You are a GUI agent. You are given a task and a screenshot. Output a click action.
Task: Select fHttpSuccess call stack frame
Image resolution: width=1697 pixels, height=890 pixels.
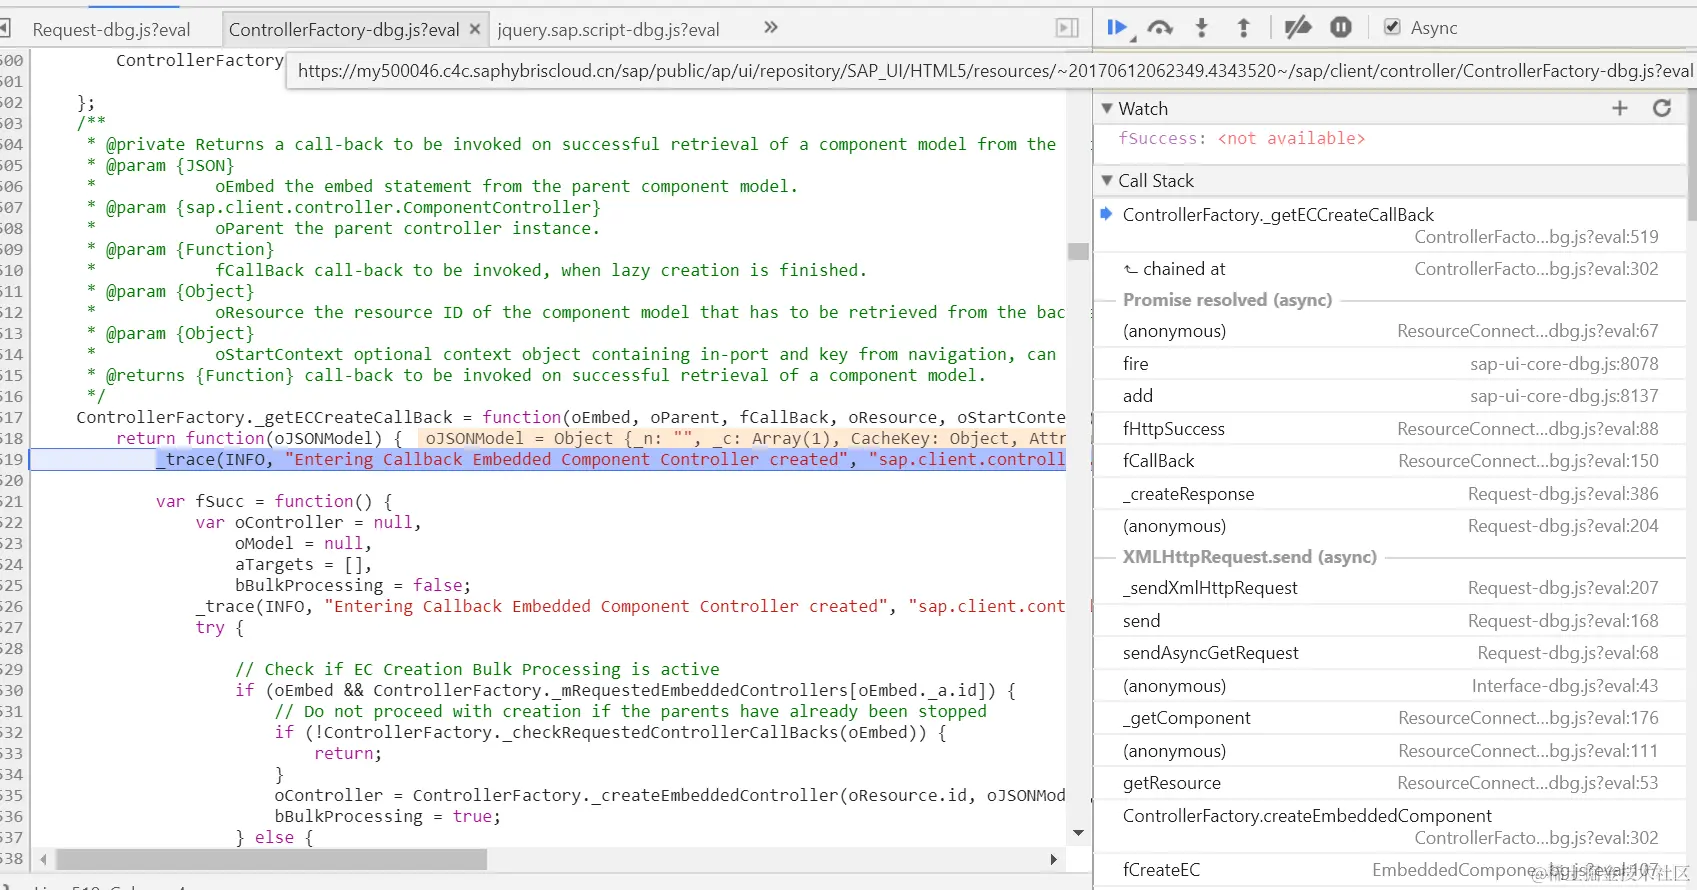(1390, 429)
